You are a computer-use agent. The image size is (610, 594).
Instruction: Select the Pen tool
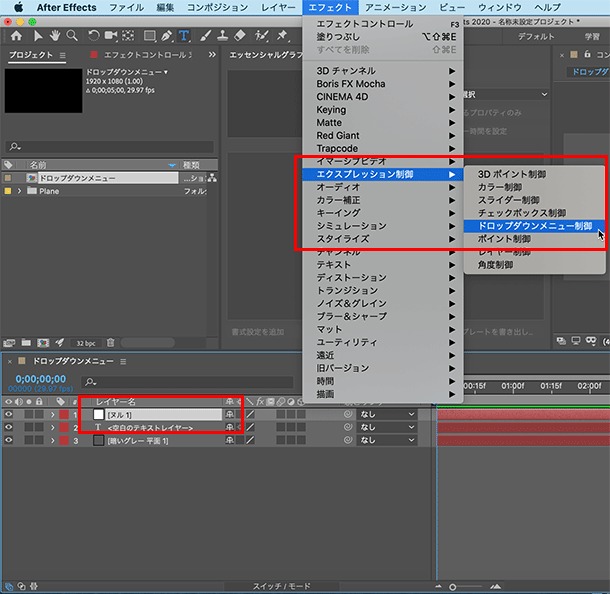[x=167, y=36]
